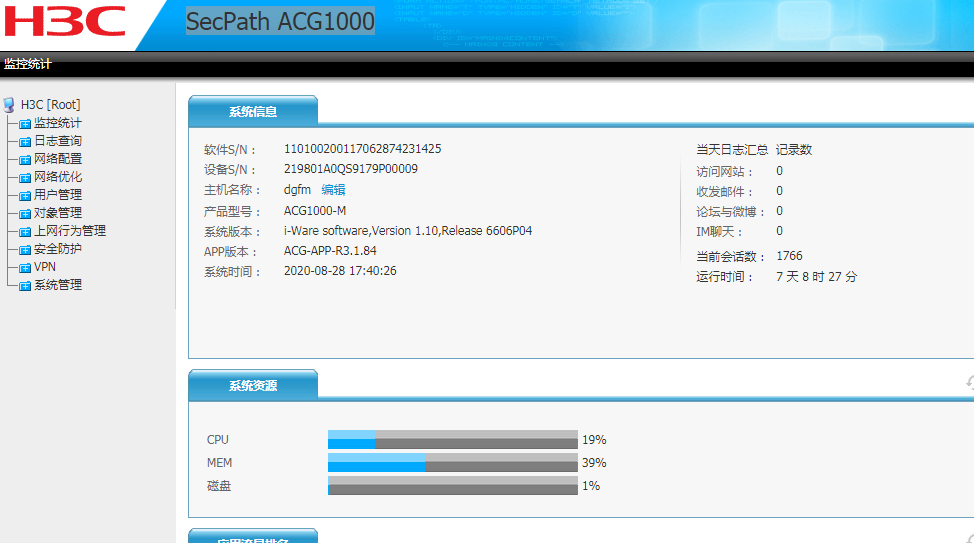Open 安全防护 in the sidebar
974x543 pixels.
click(58, 249)
